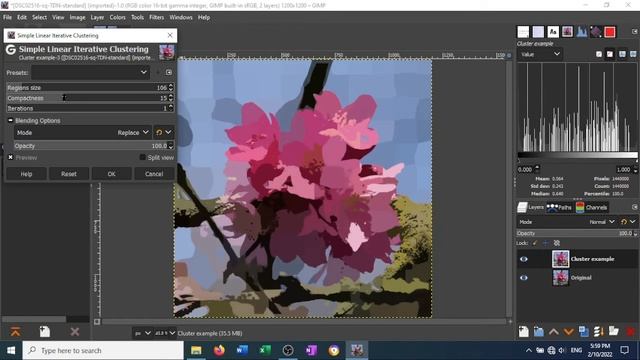Open layer Mode Normal dropdown
The image size is (640, 360).
click(x=567, y=222)
